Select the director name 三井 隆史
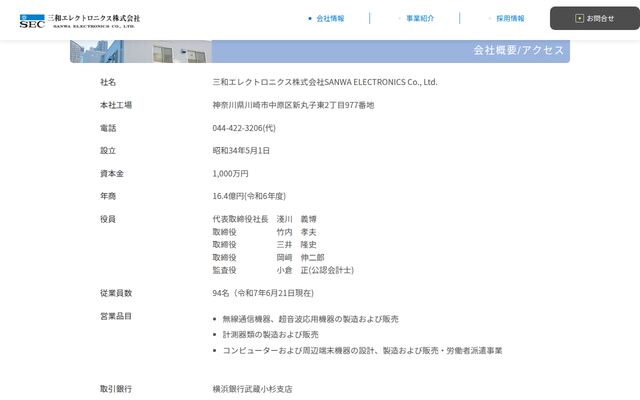Image resolution: width=640 pixels, height=400 pixels. [x=296, y=244]
